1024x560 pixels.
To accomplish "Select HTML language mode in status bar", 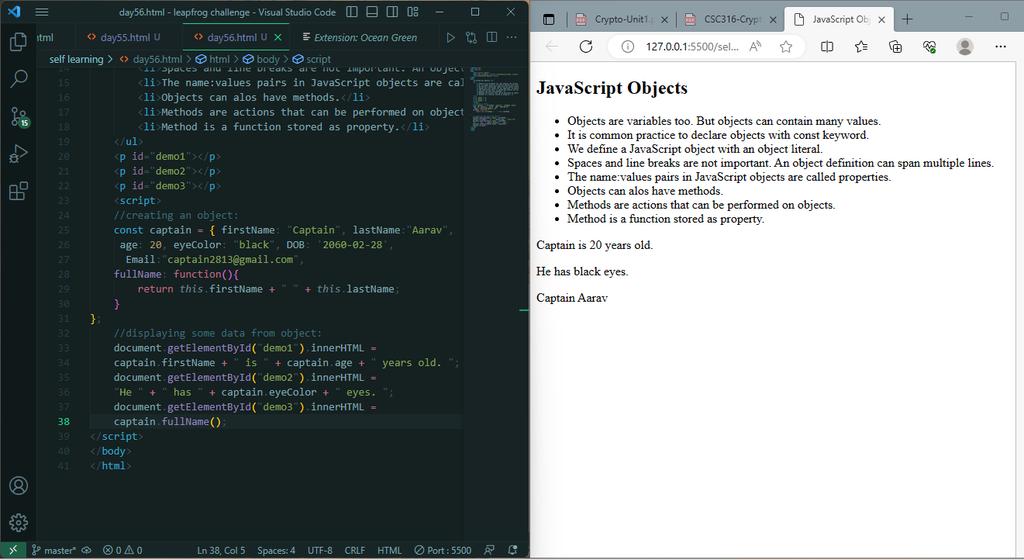I will [x=389, y=550].
